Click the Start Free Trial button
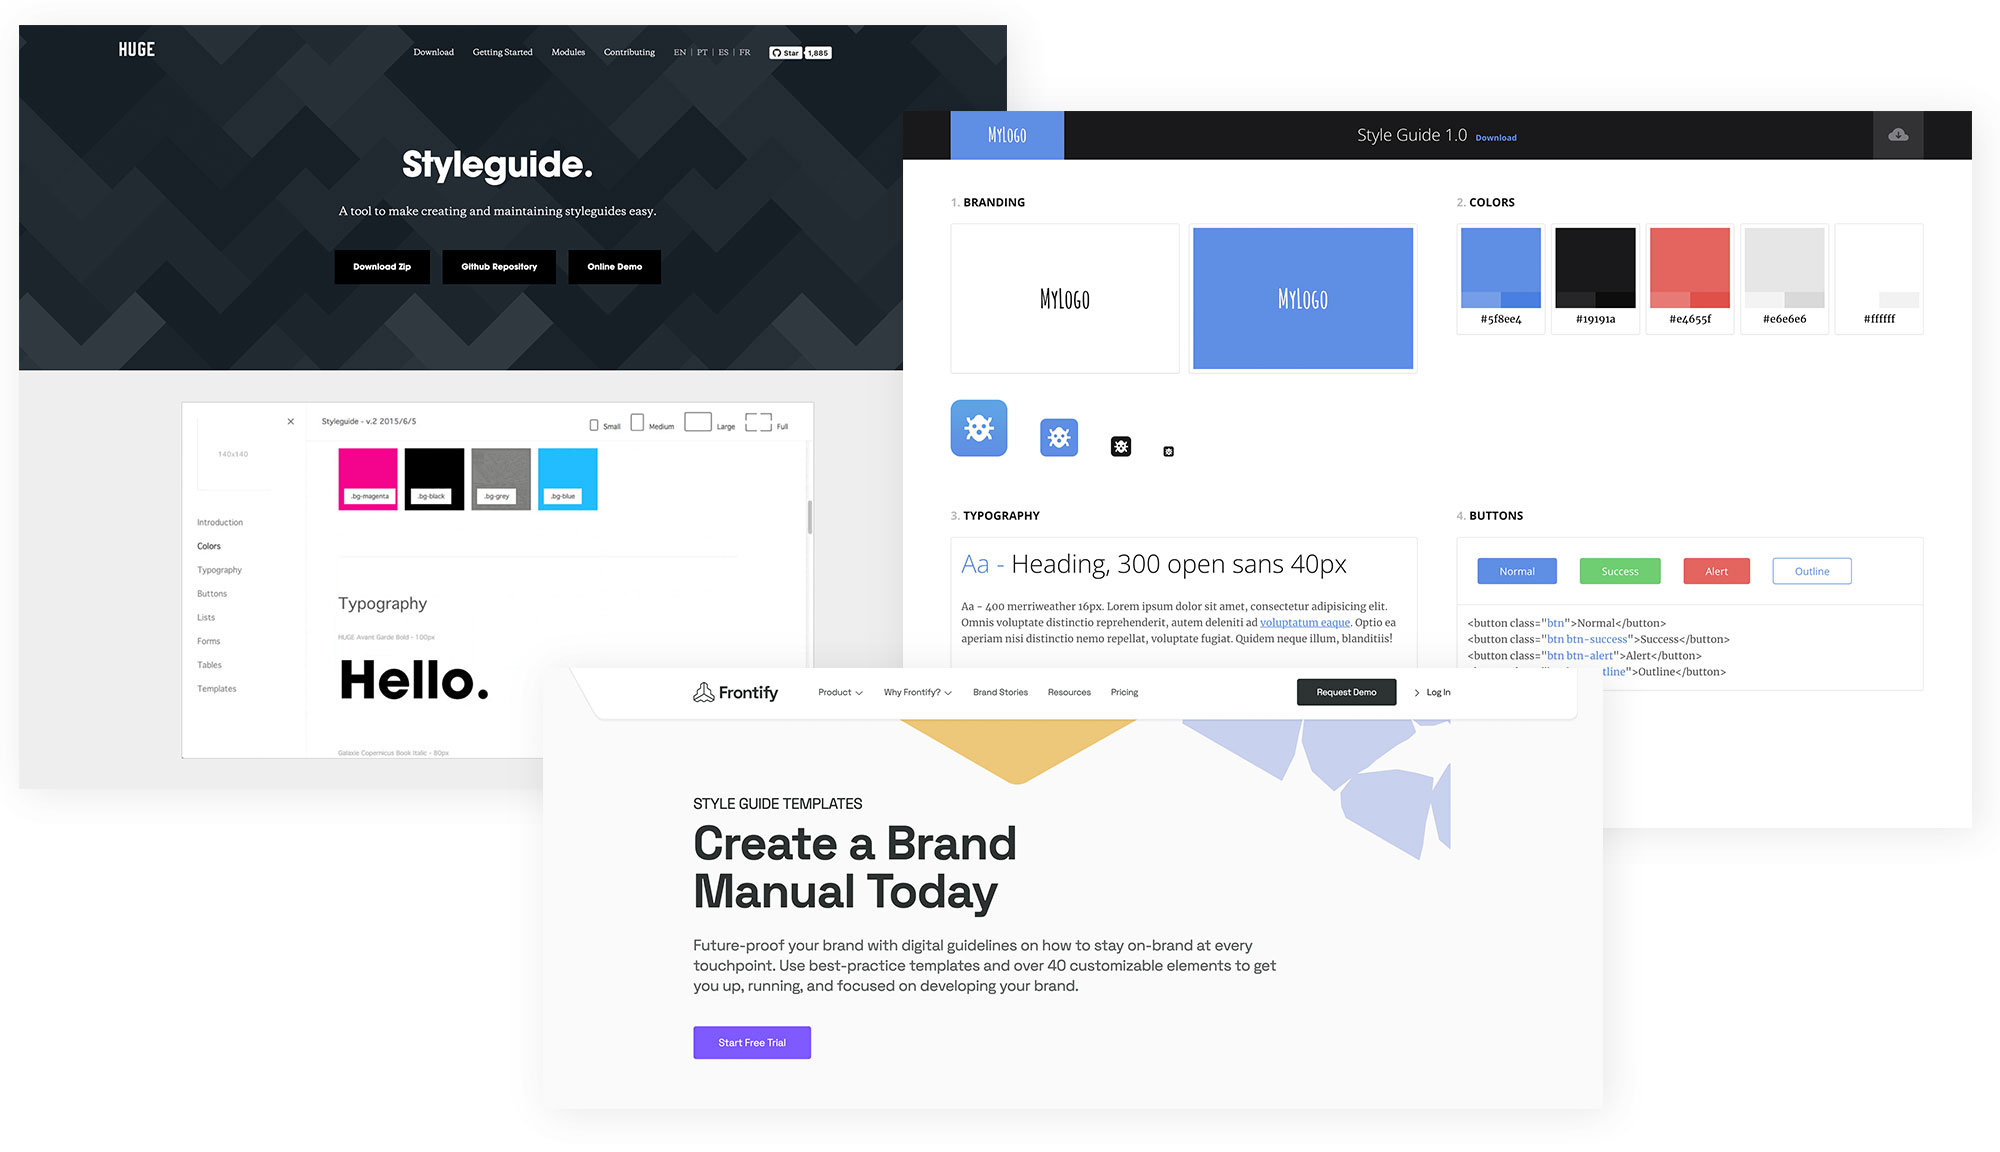 [749, 1042]
